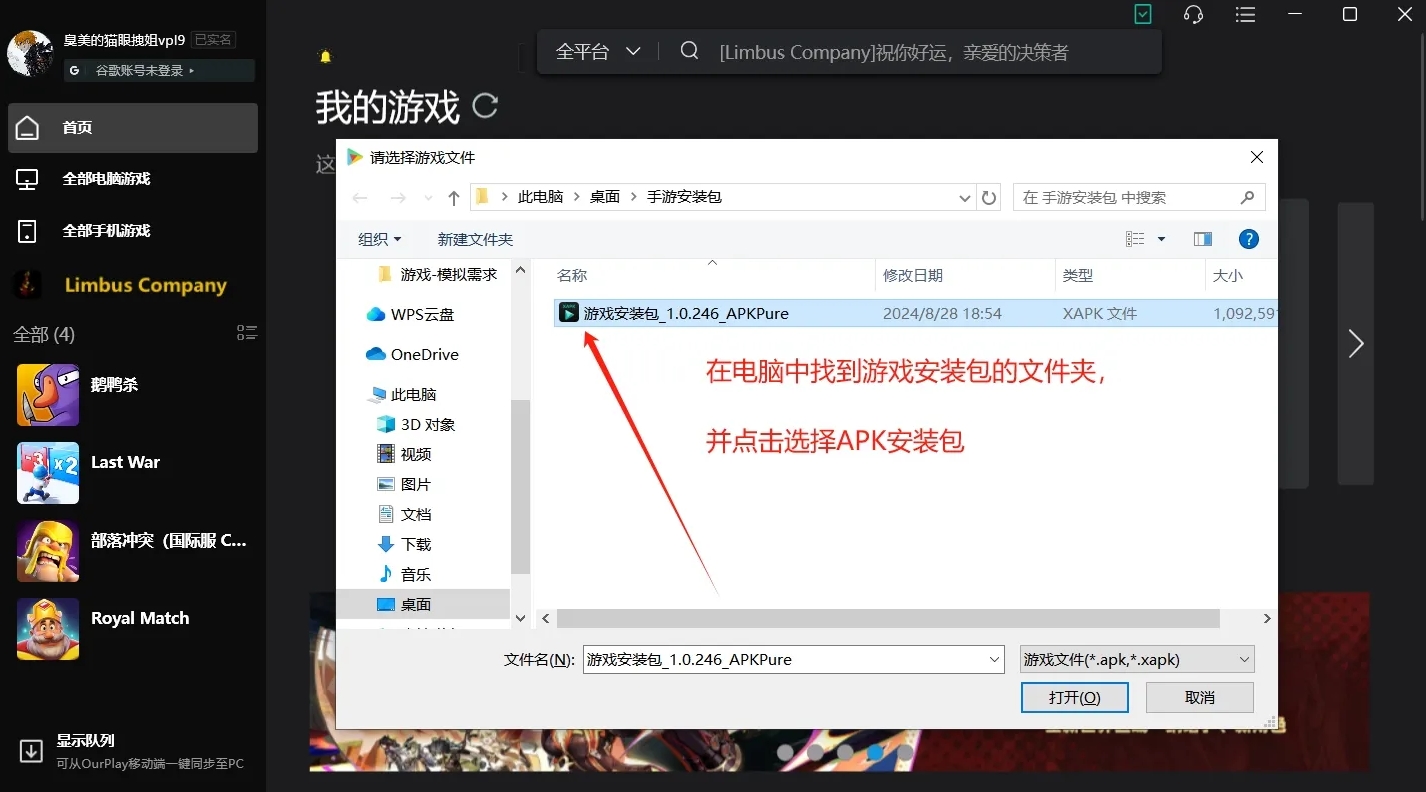Go up one folder level
Viewport: 1426px width, 792px height.
(454, 198)
